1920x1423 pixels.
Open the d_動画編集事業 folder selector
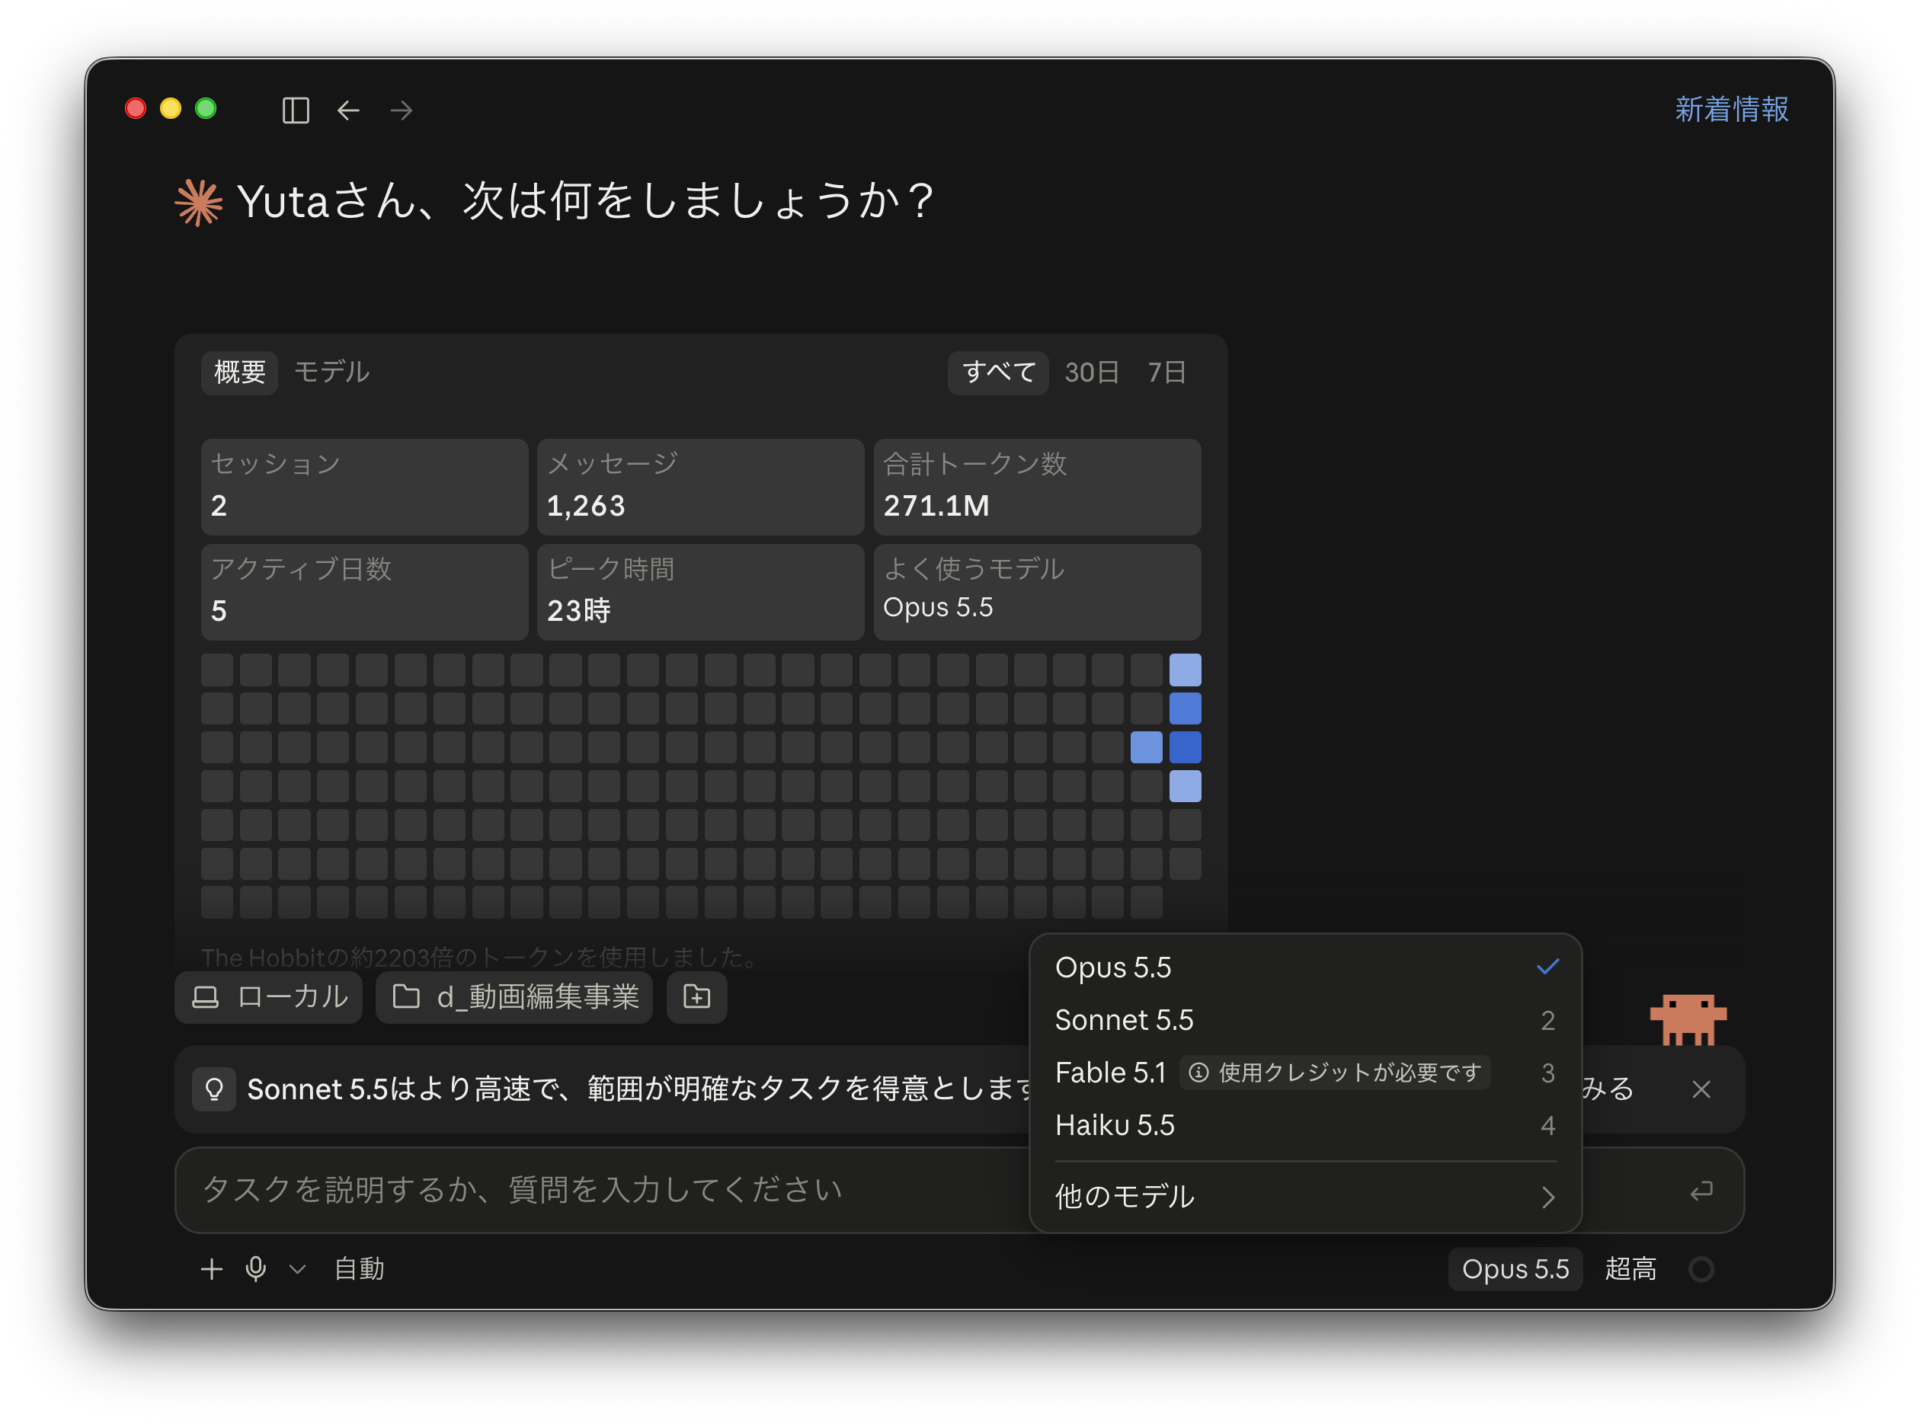point(515,997)
